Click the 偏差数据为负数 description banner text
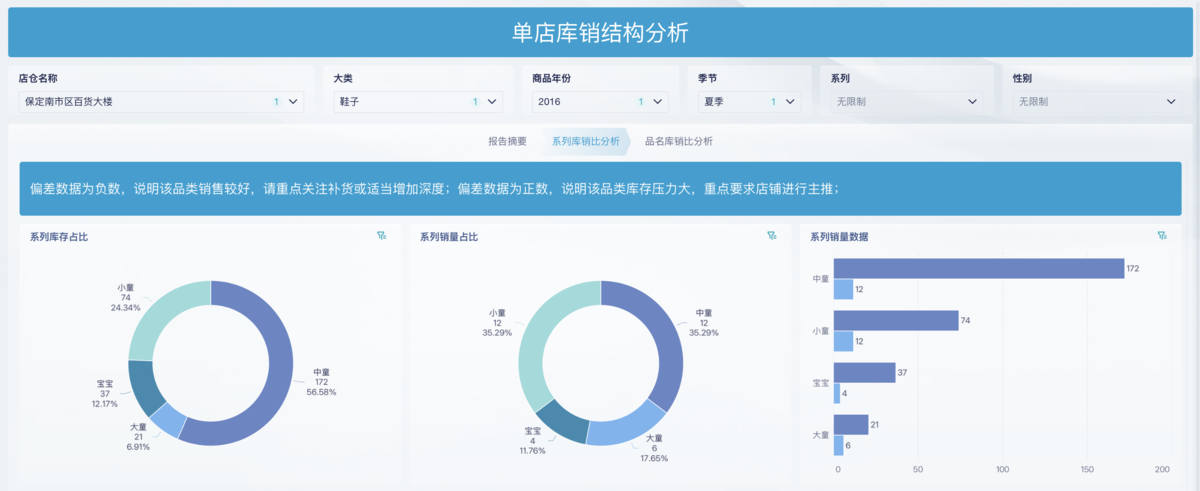Image resolution: width=1200 pixels, height=491 pixels. pos(434,189)
